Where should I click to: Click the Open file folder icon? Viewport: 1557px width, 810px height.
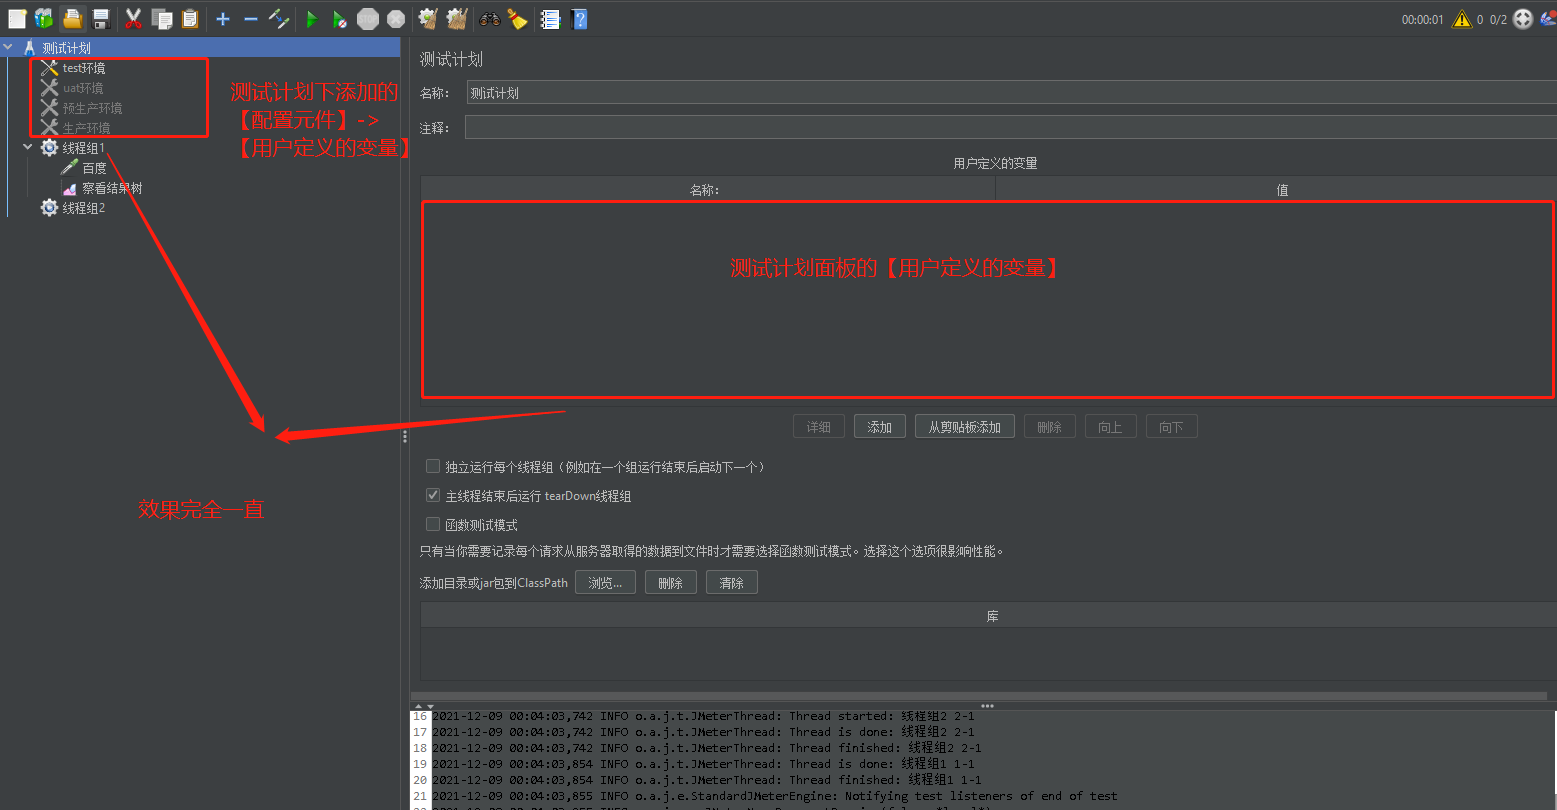(x=72, y=18)
